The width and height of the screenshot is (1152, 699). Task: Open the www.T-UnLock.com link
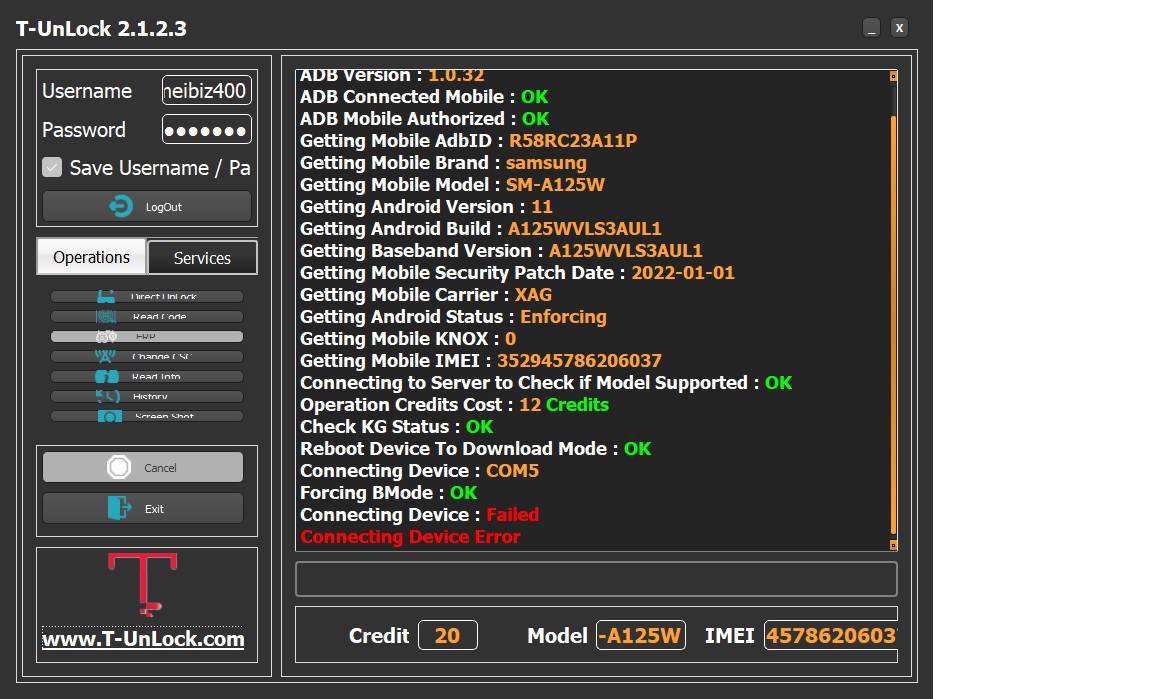point(143,639)
